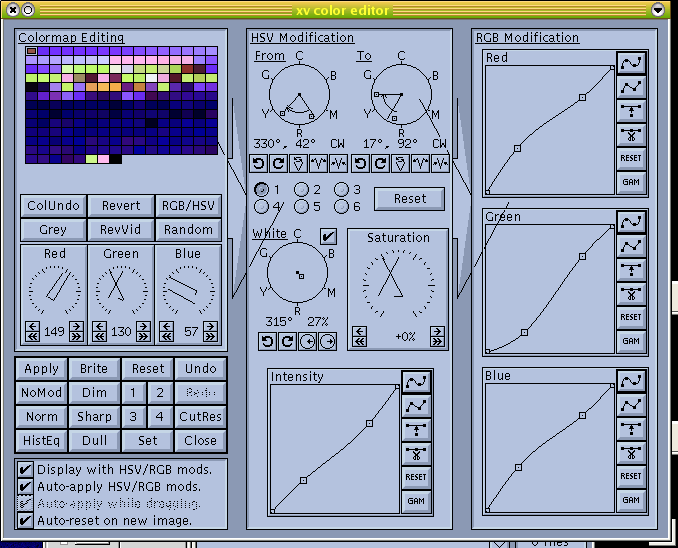Rotate From hue range counter-clockwise
This screenshot has height=548, width=678.
tap(259, 163)
